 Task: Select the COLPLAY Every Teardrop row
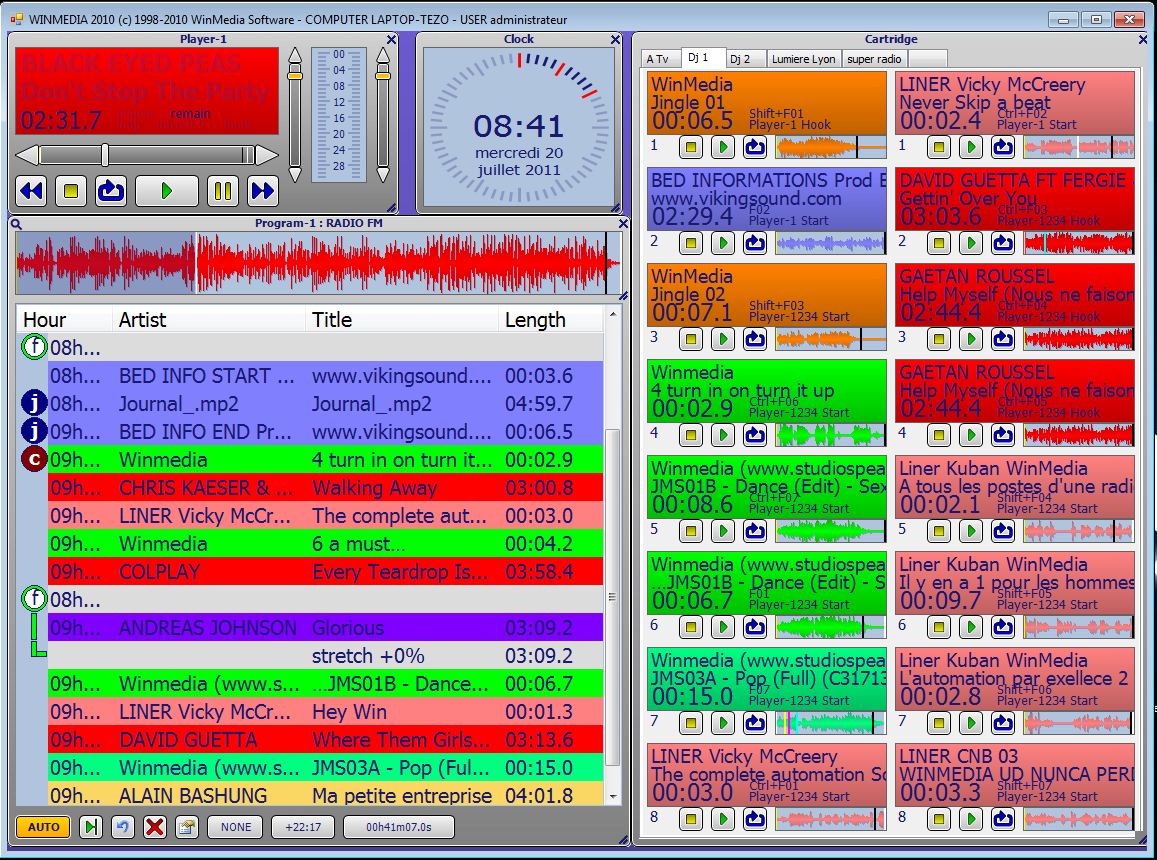325,572
